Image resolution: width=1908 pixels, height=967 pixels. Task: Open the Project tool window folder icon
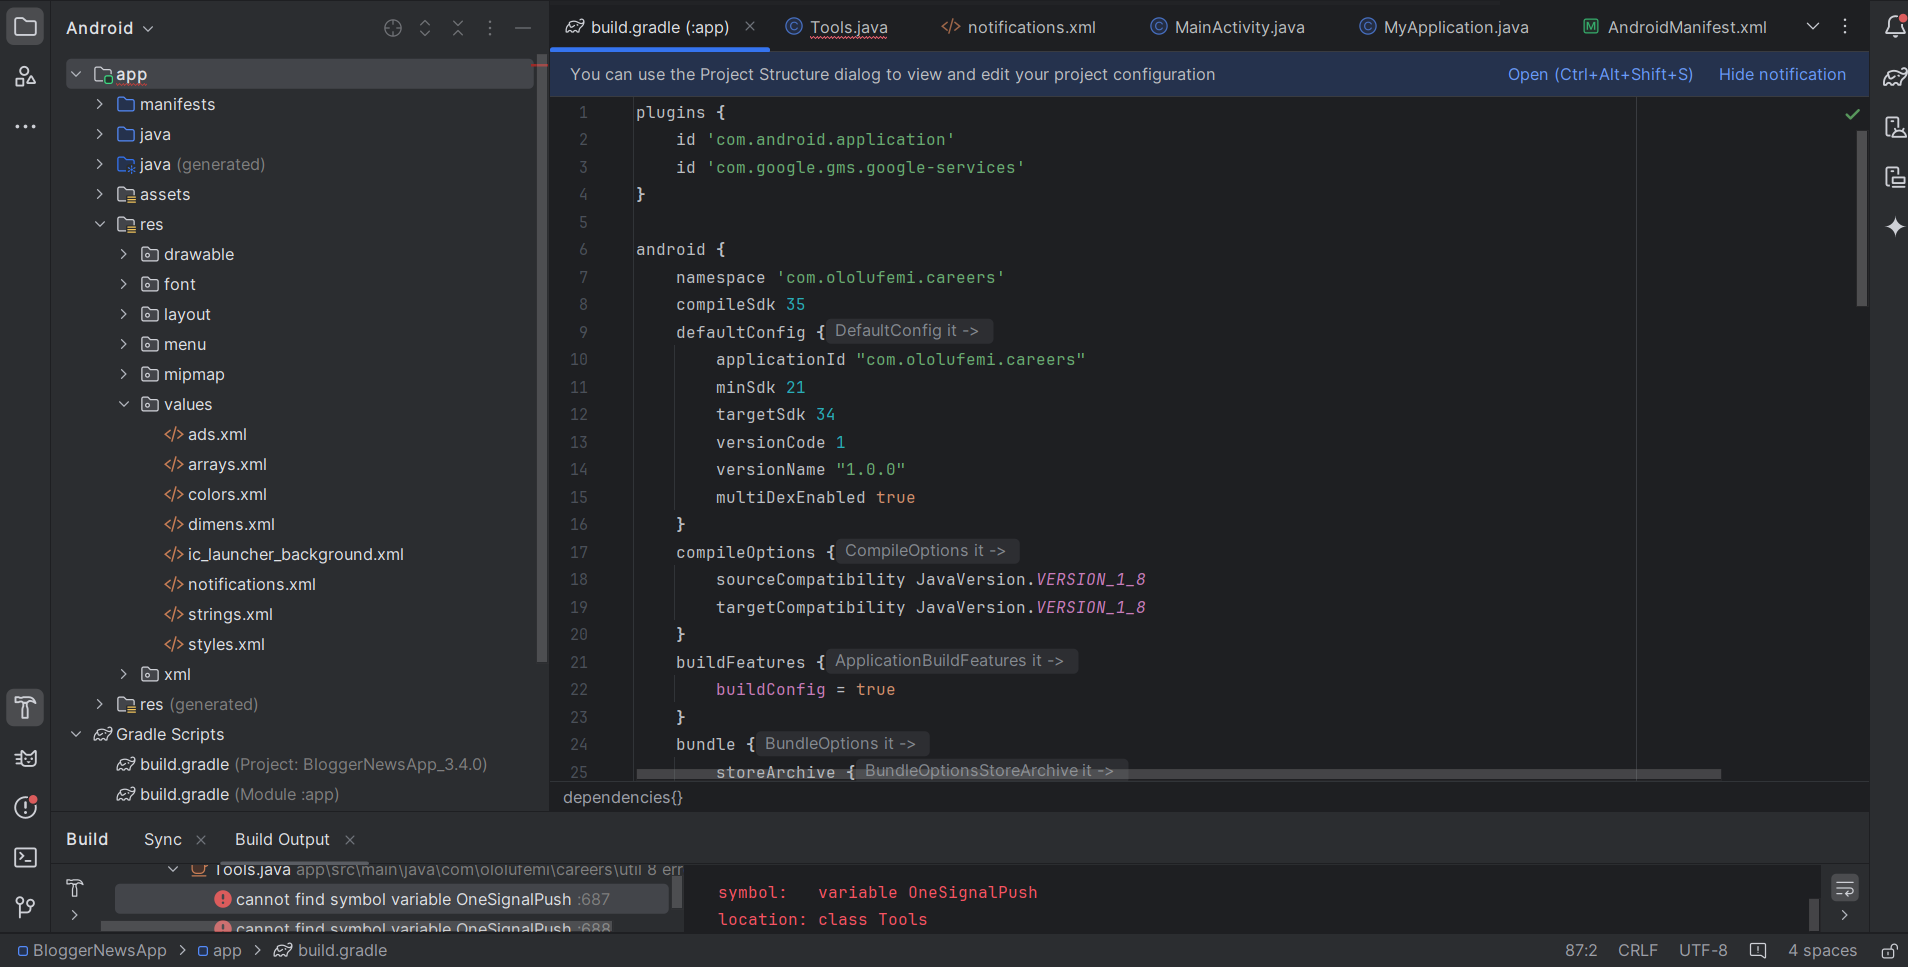[25, 27]
